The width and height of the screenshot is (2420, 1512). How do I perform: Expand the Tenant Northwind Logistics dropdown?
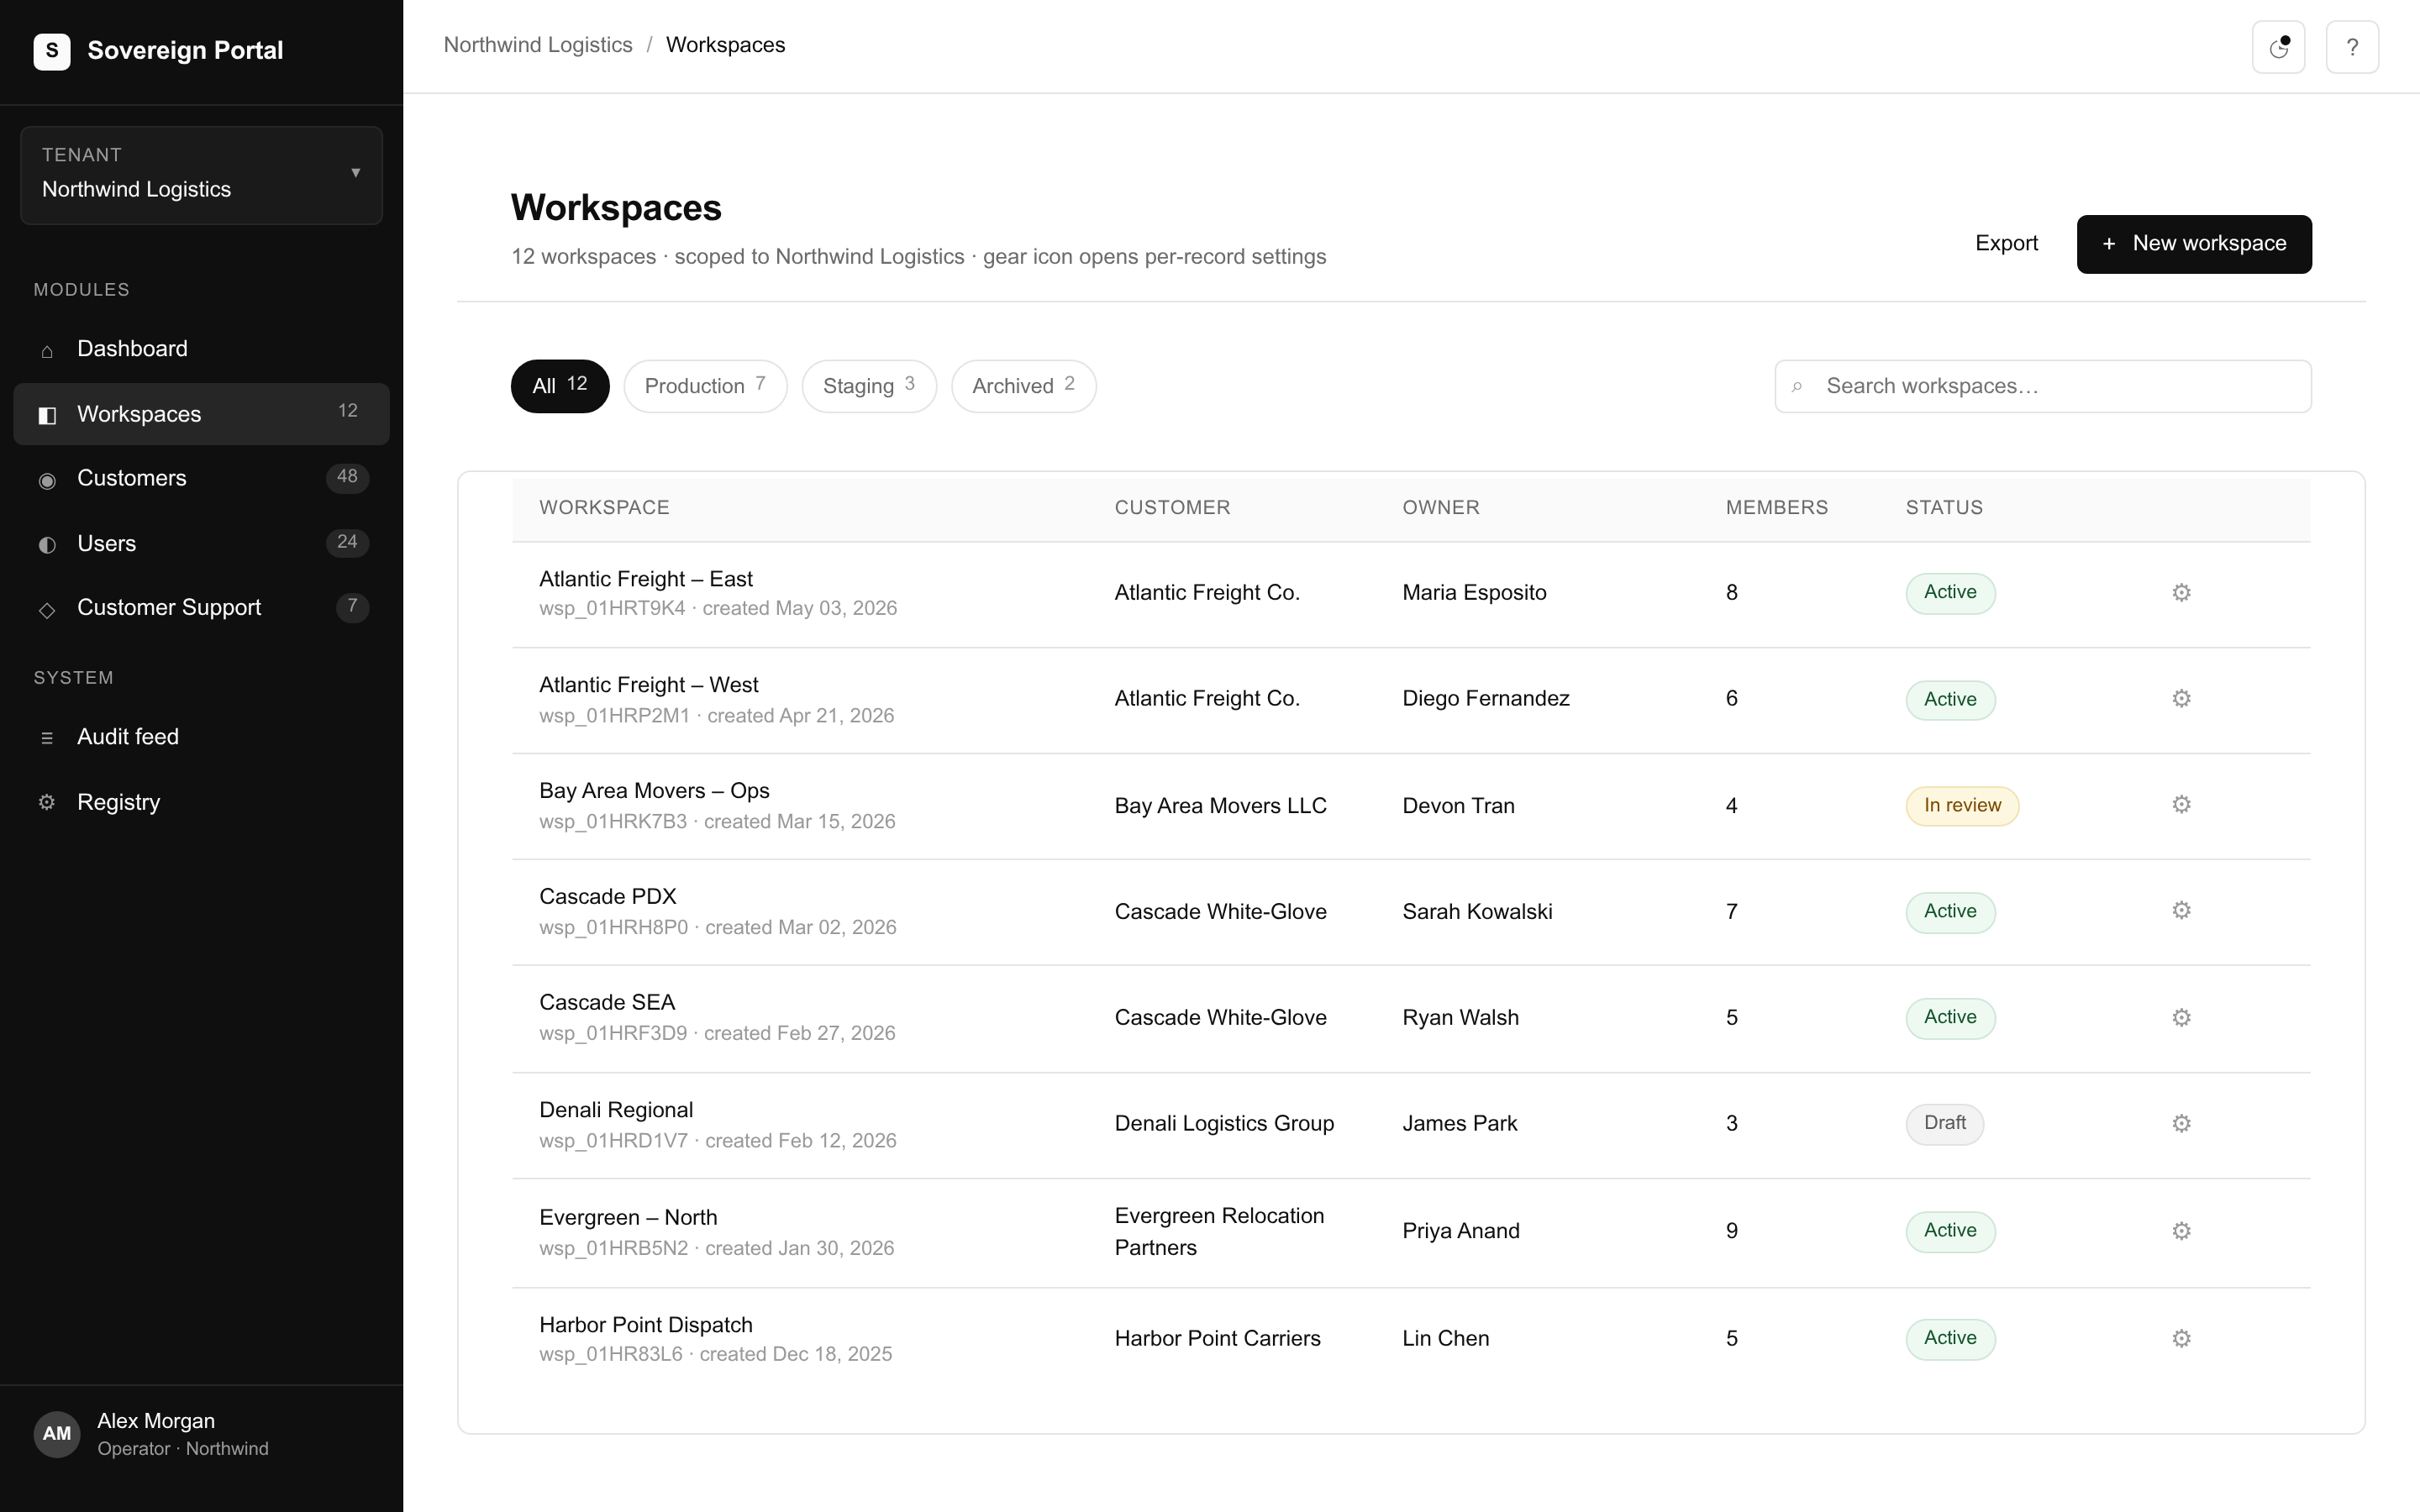point(201,175)
